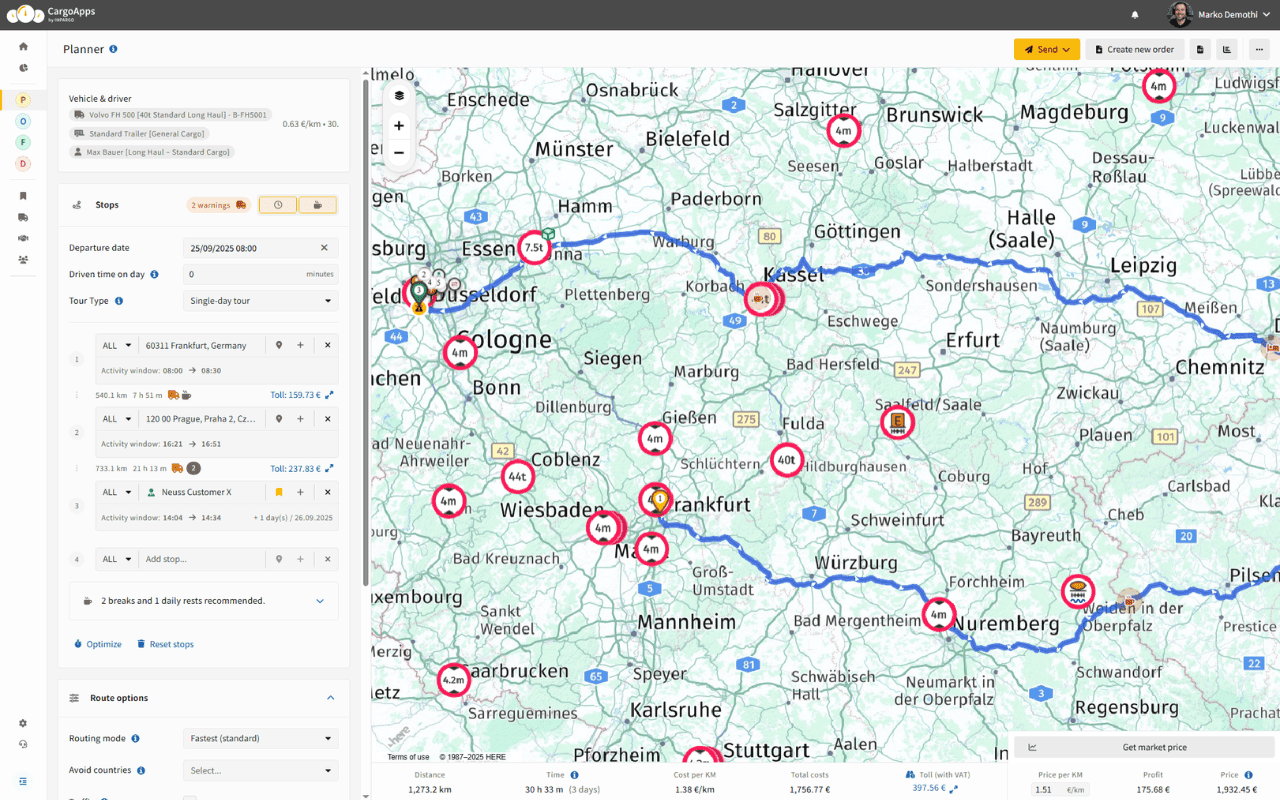This screenshot has height=800, width=1280.
Task: Select the bookmark icon in the left sidebar
Action: click(x=22, y=196)
